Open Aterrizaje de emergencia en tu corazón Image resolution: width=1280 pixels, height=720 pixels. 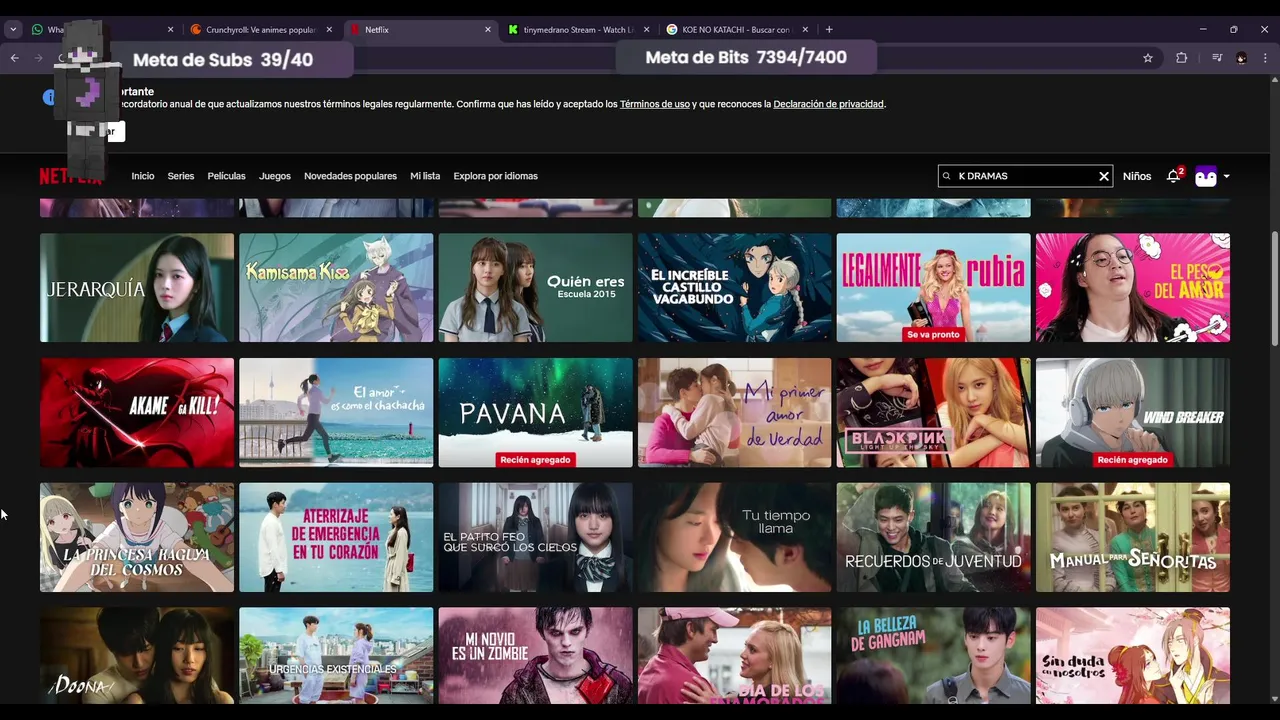pos(336,537)
